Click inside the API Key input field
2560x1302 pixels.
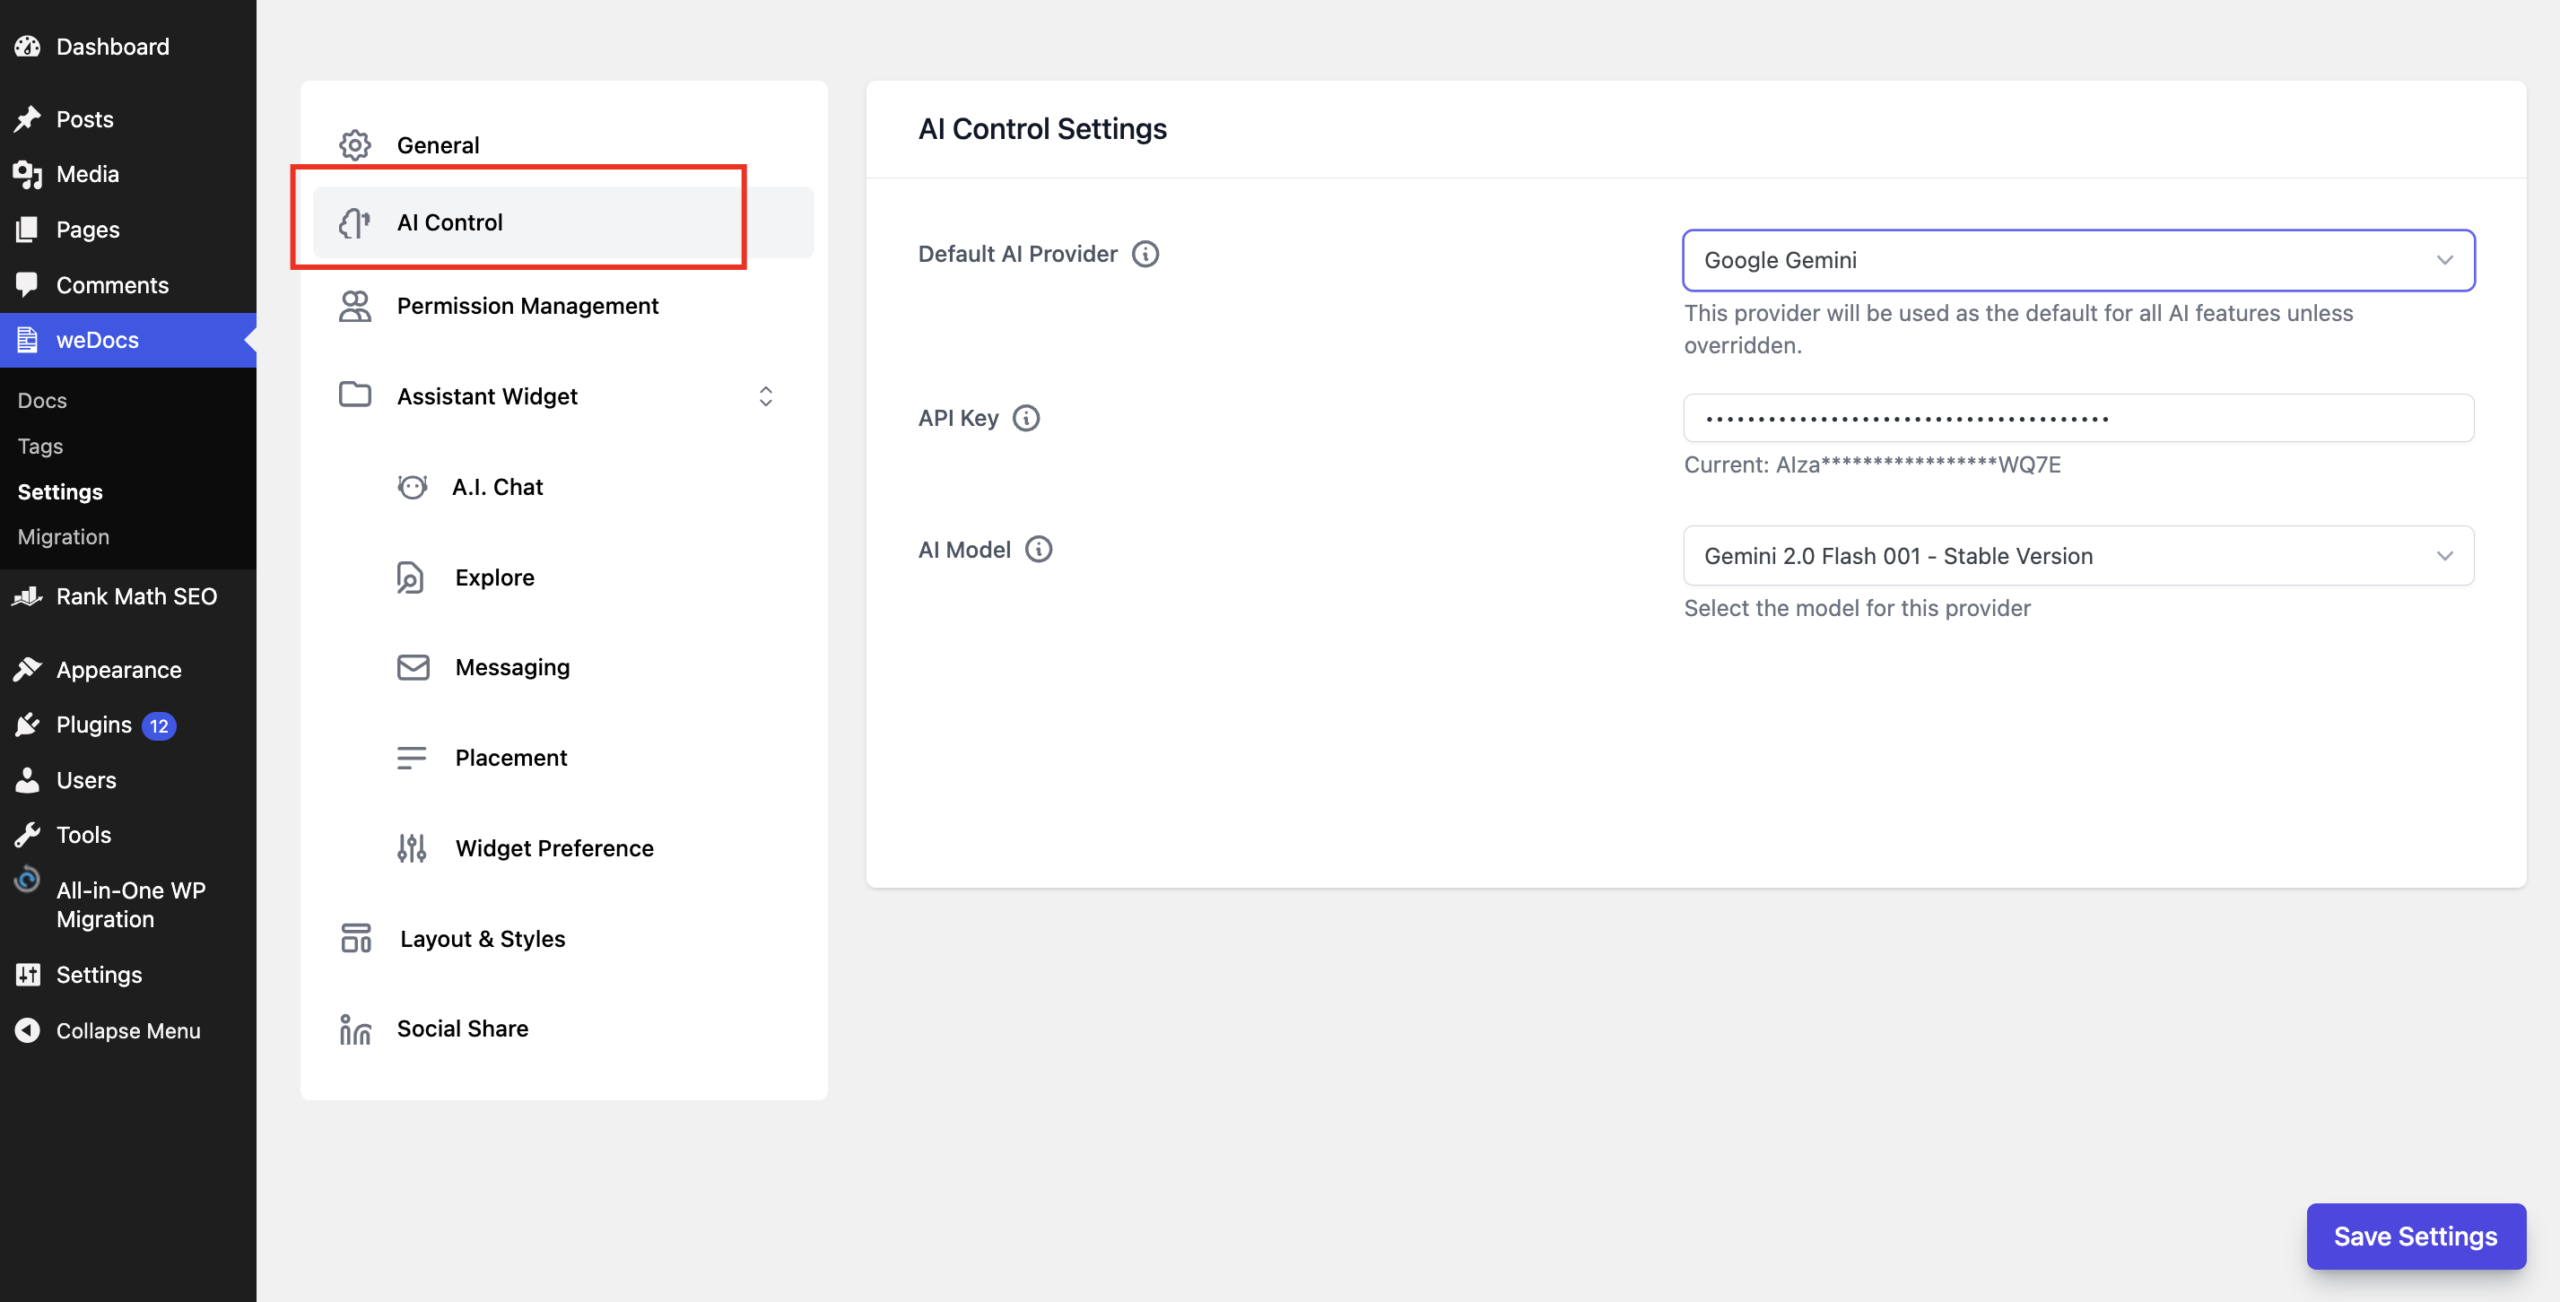2078,418
